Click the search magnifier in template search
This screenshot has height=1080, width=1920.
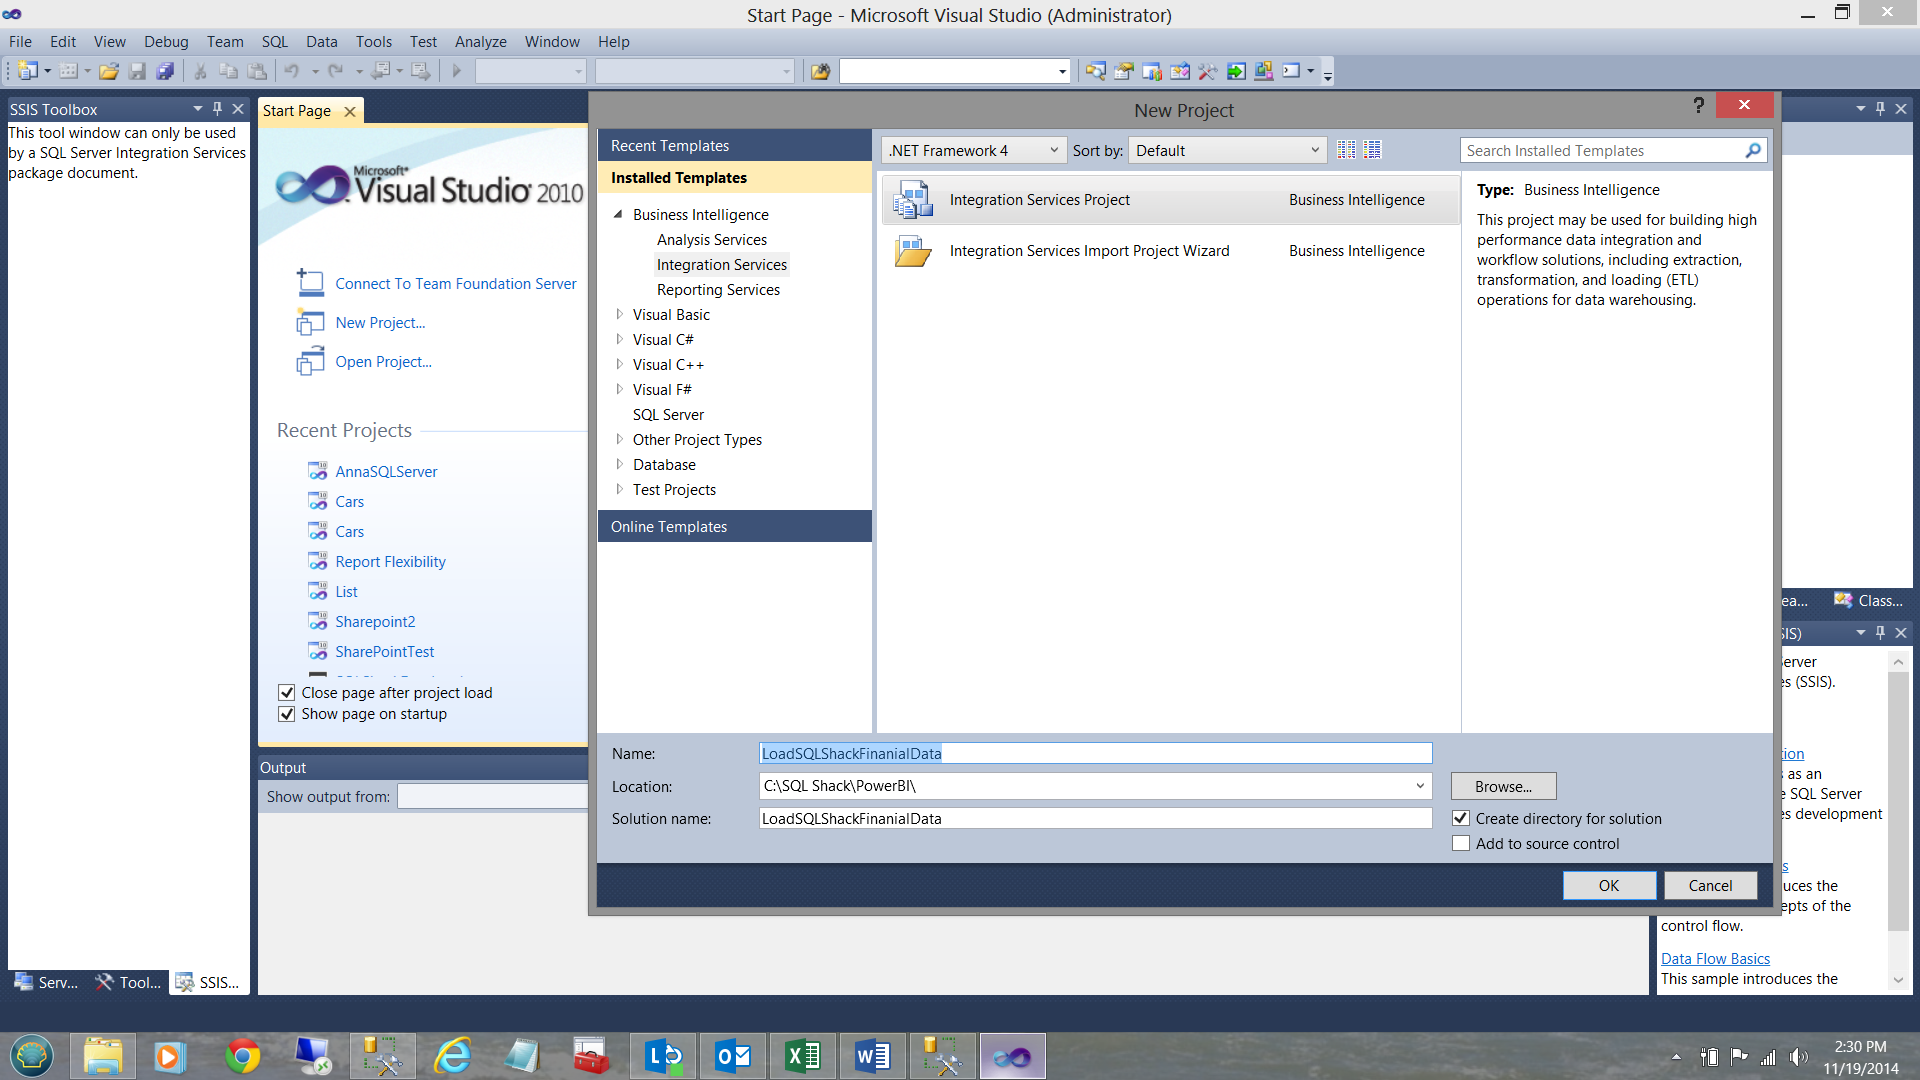1753,150
